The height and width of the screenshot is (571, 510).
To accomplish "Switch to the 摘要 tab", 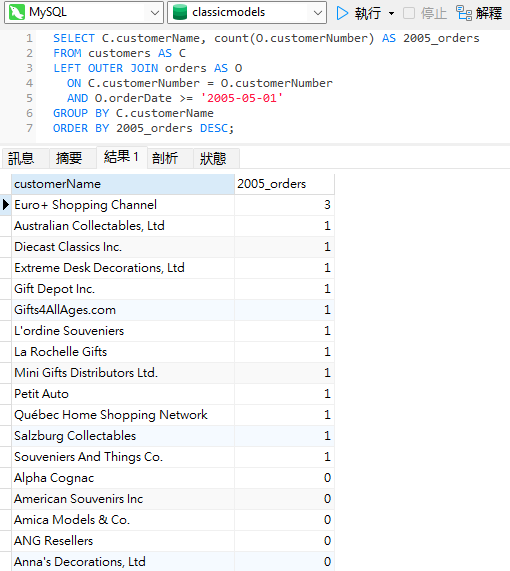I will (x=72, y=158).
